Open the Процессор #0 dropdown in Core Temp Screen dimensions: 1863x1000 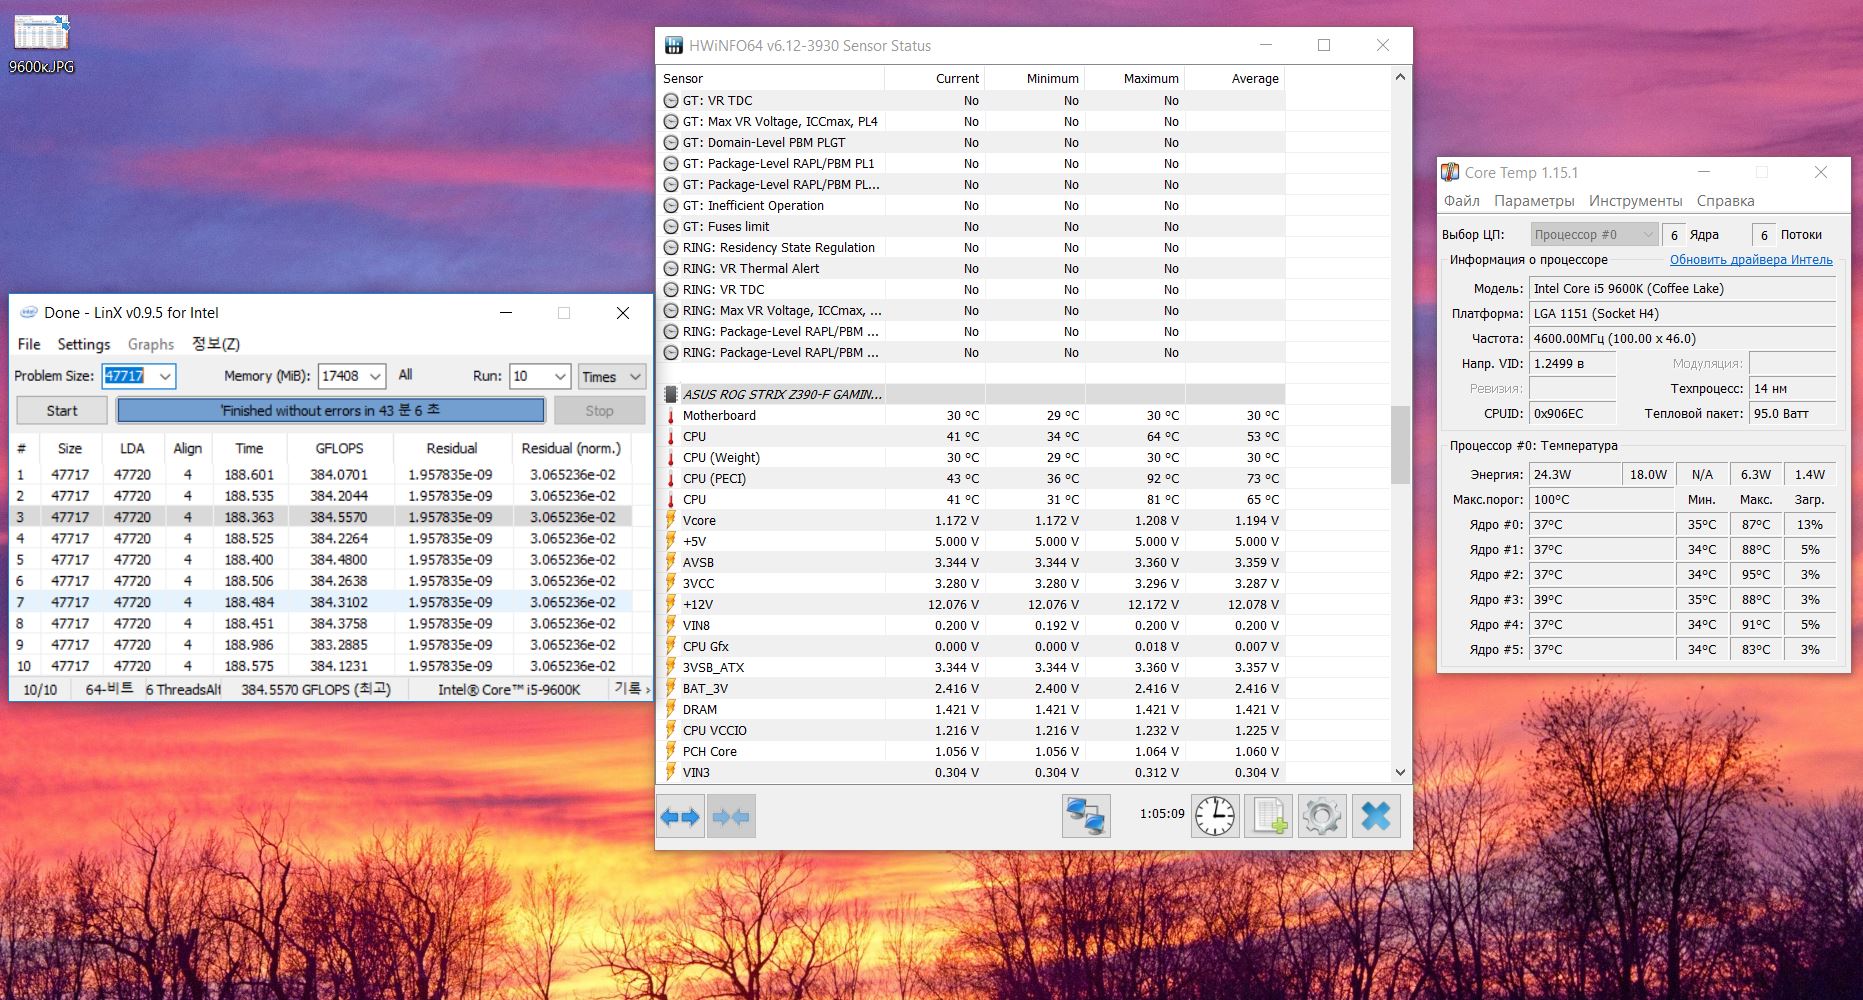[1594, 235]
